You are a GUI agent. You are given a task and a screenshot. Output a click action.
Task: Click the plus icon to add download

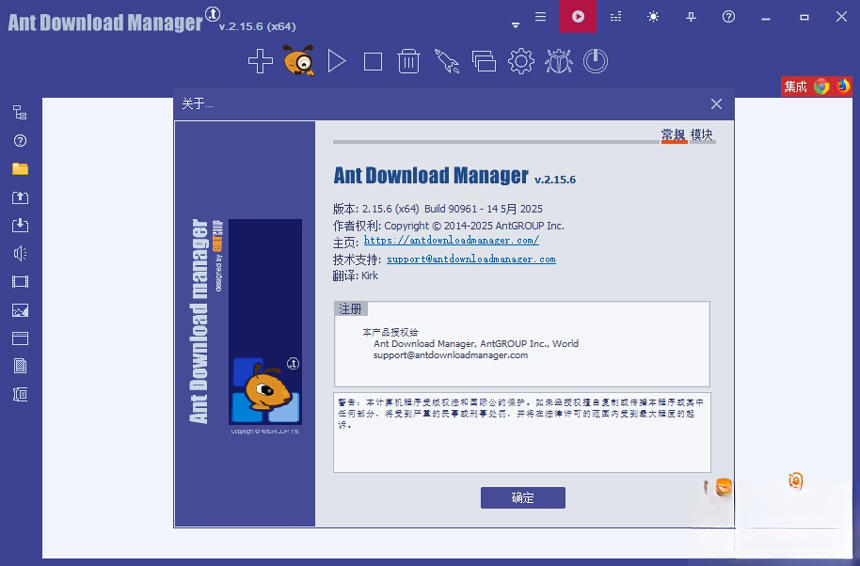tap(260, 62)
